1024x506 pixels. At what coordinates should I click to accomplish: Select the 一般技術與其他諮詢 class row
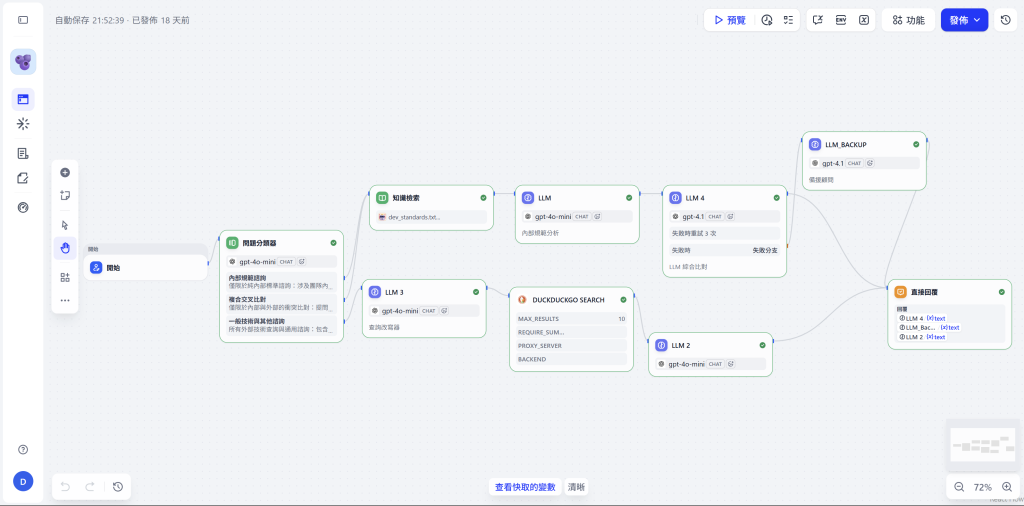[281, 325]
